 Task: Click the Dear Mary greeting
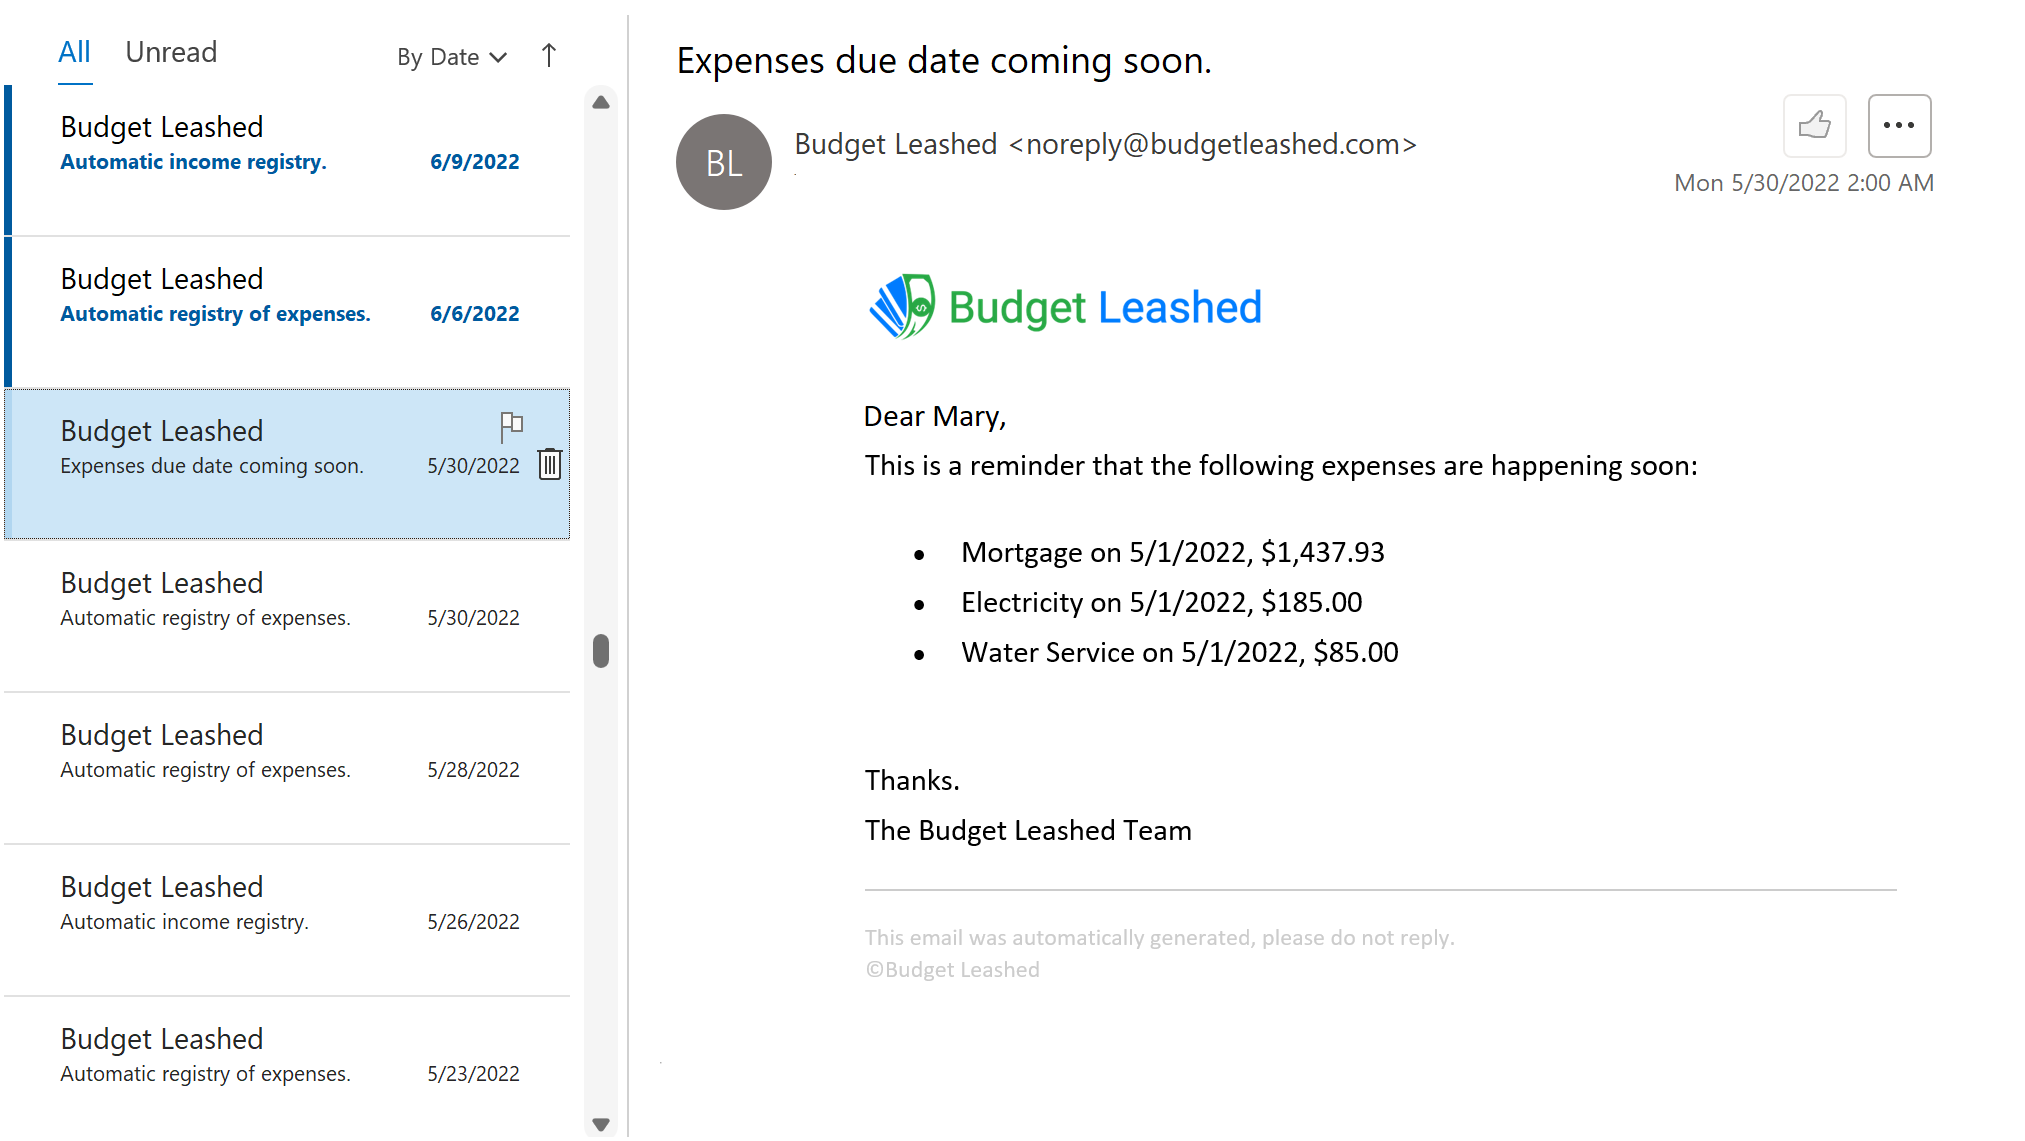point(935,416)
